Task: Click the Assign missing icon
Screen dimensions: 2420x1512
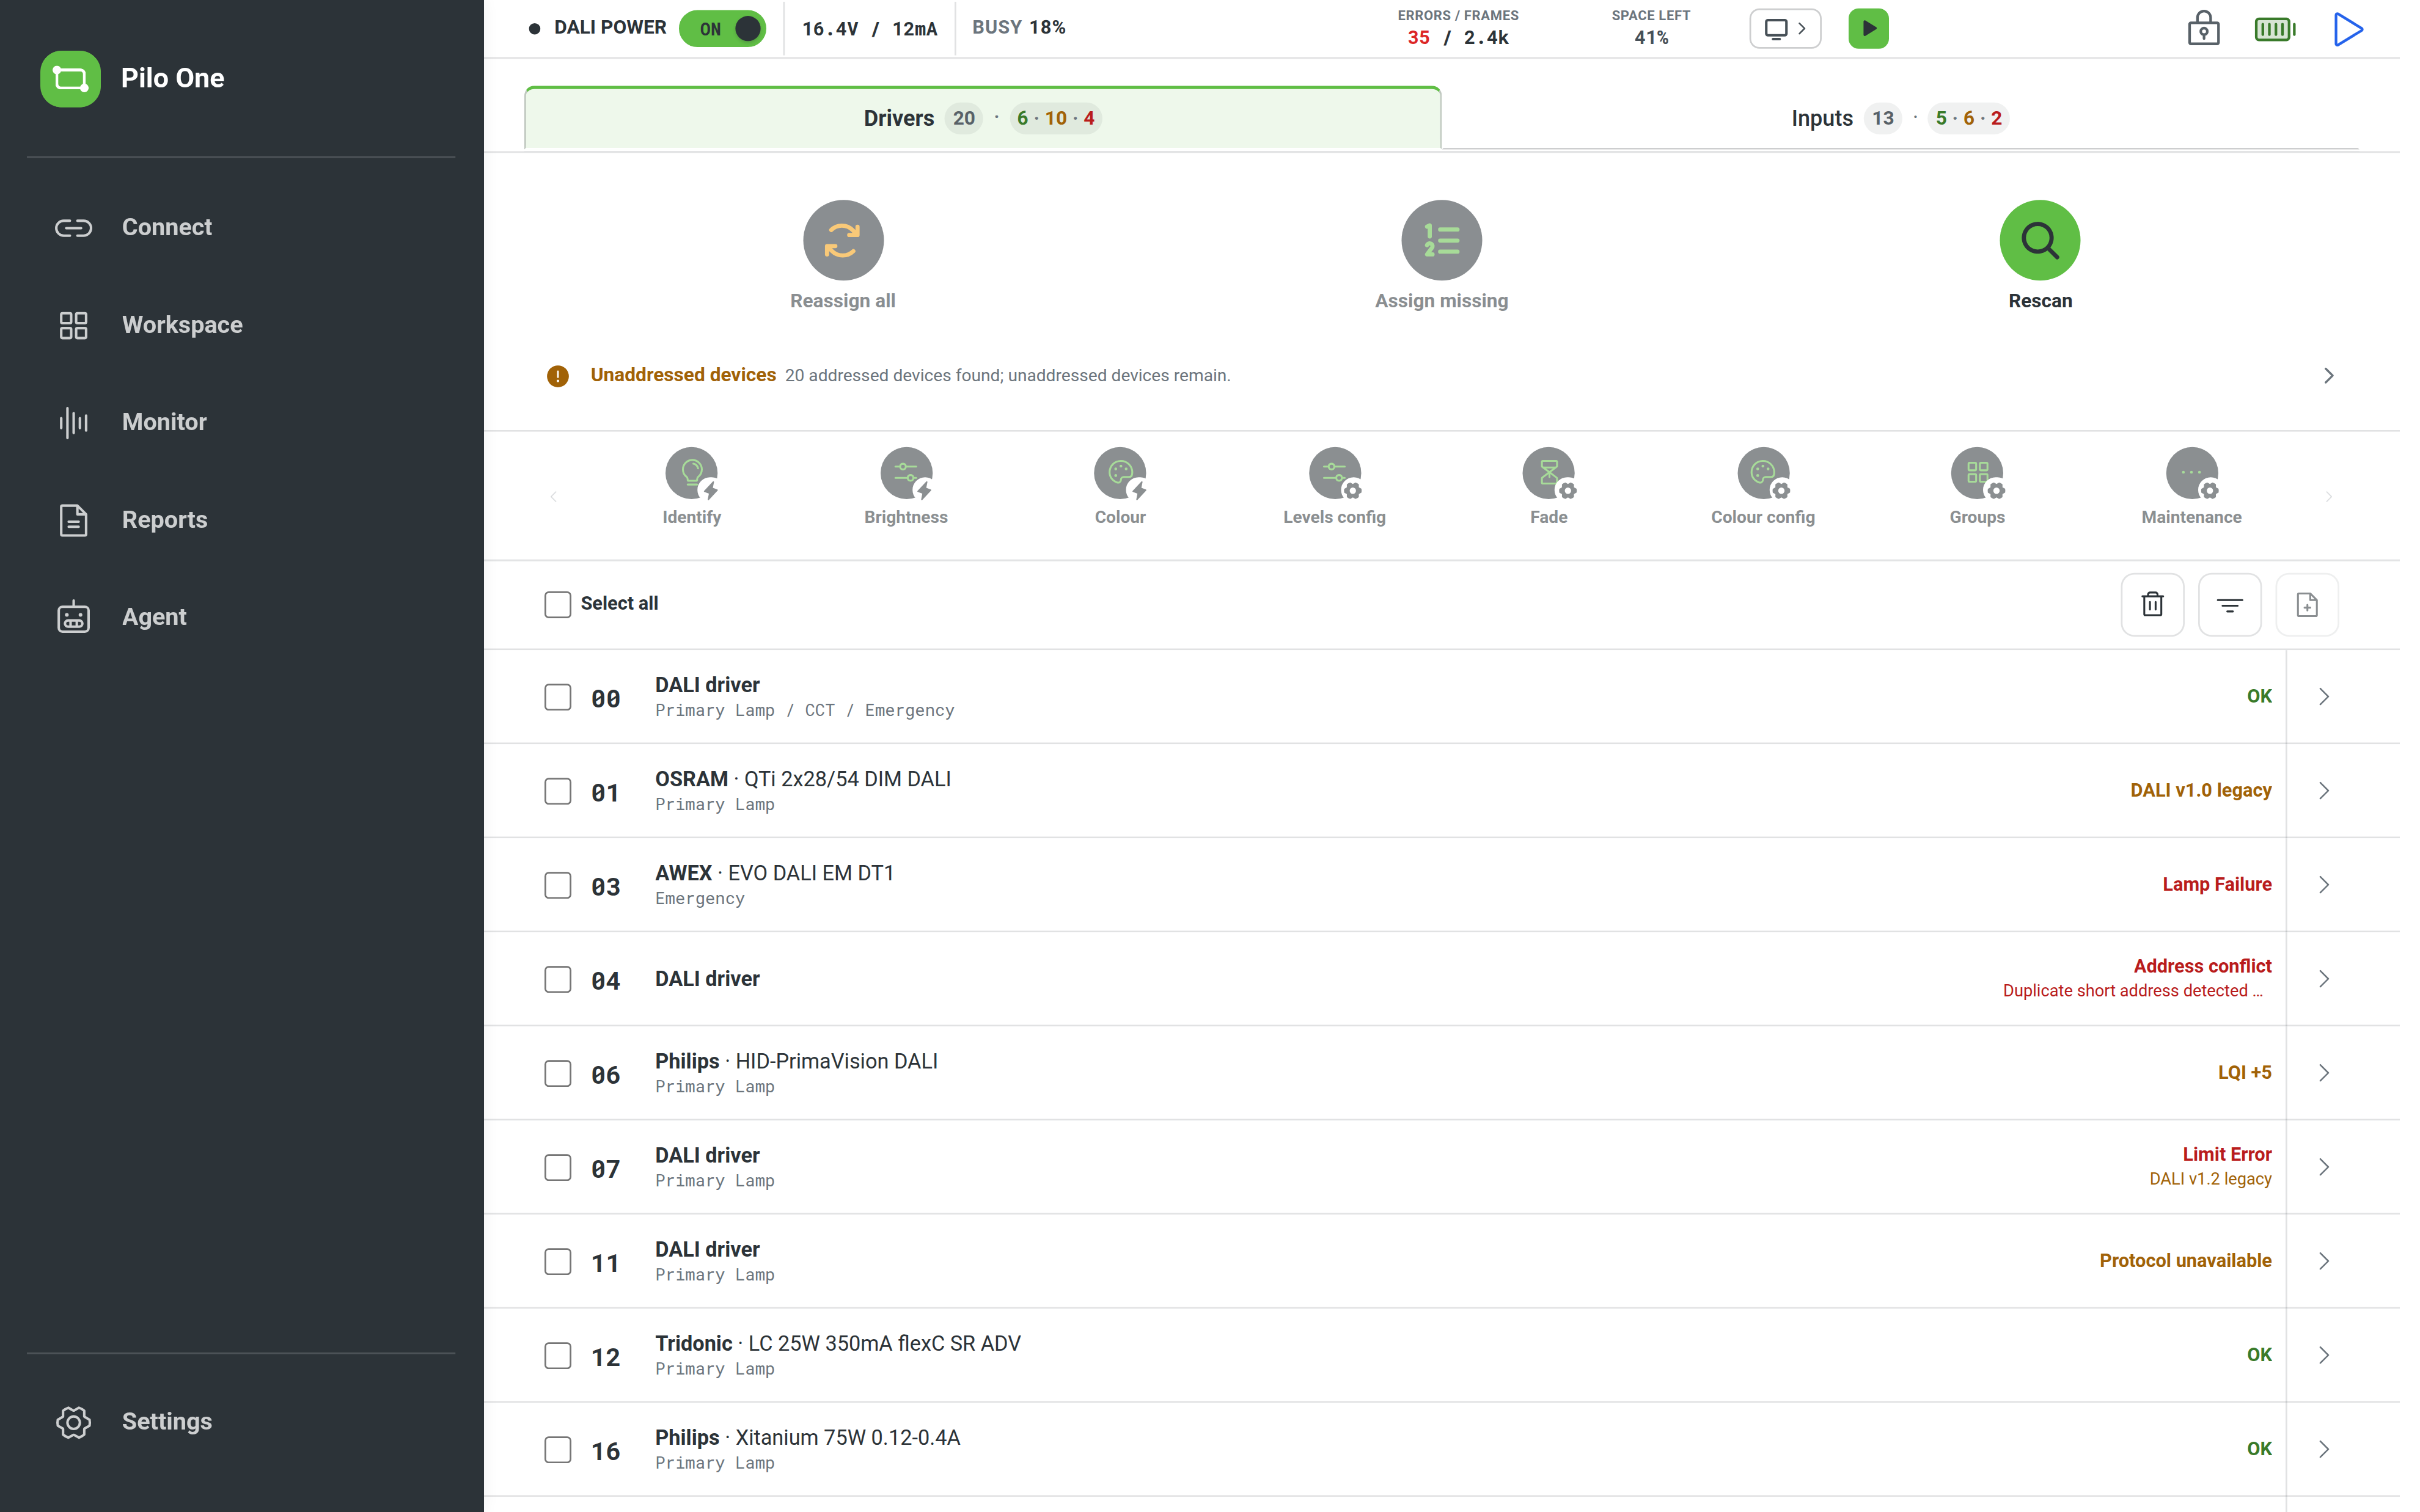Action: (x=1441, y=240)
